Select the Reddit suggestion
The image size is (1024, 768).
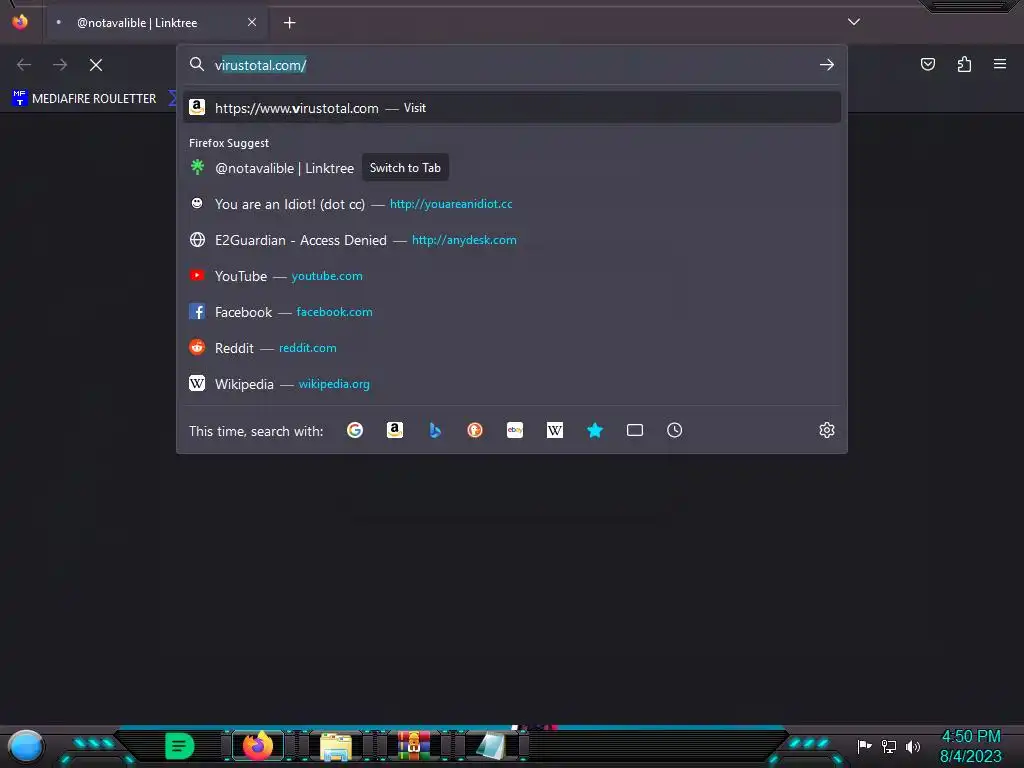click(x=512, y=347)
